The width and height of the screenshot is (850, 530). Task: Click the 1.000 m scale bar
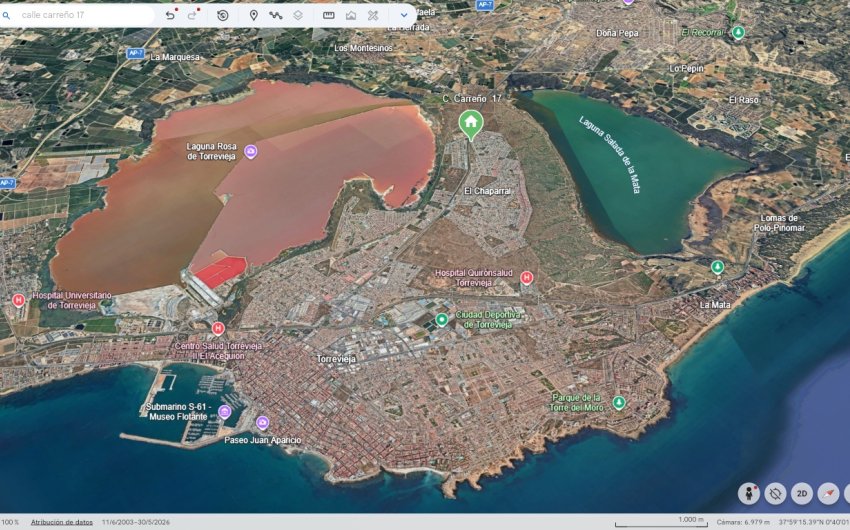[661, 522]
